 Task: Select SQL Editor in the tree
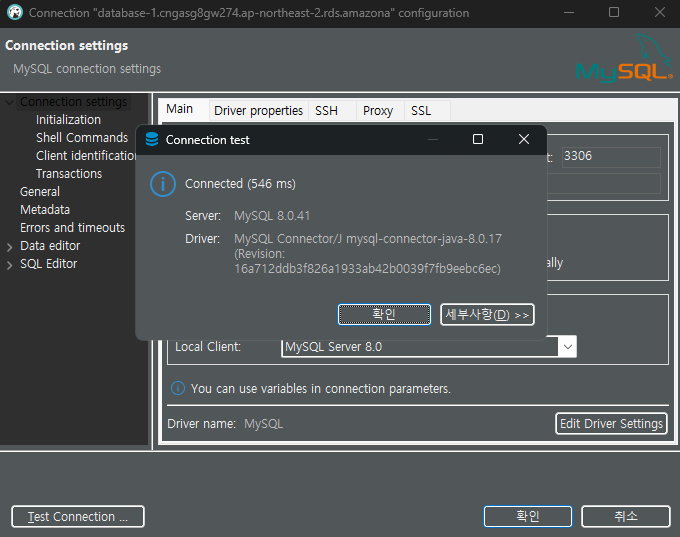[49, 264]
